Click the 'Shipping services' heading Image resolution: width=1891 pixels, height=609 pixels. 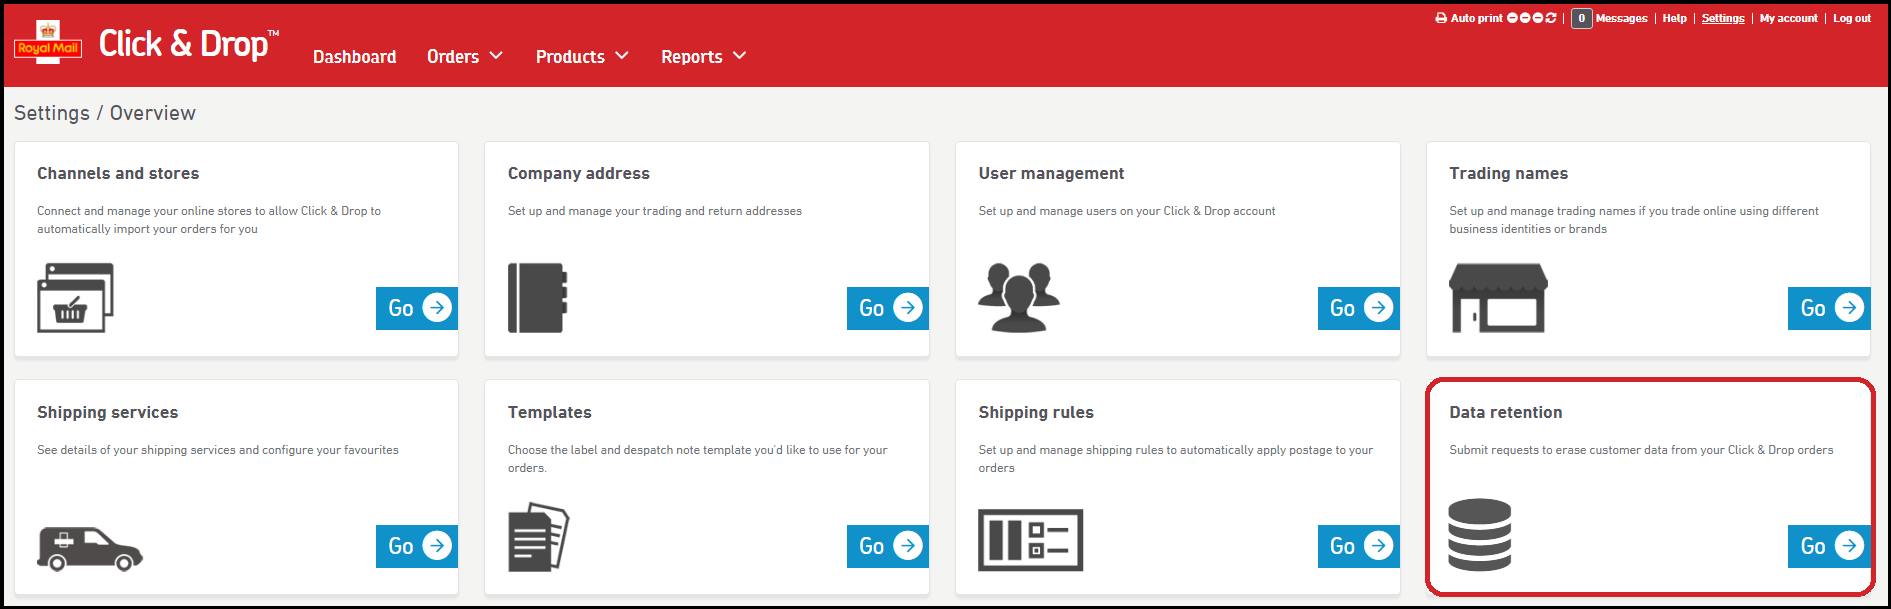[108, 412]
